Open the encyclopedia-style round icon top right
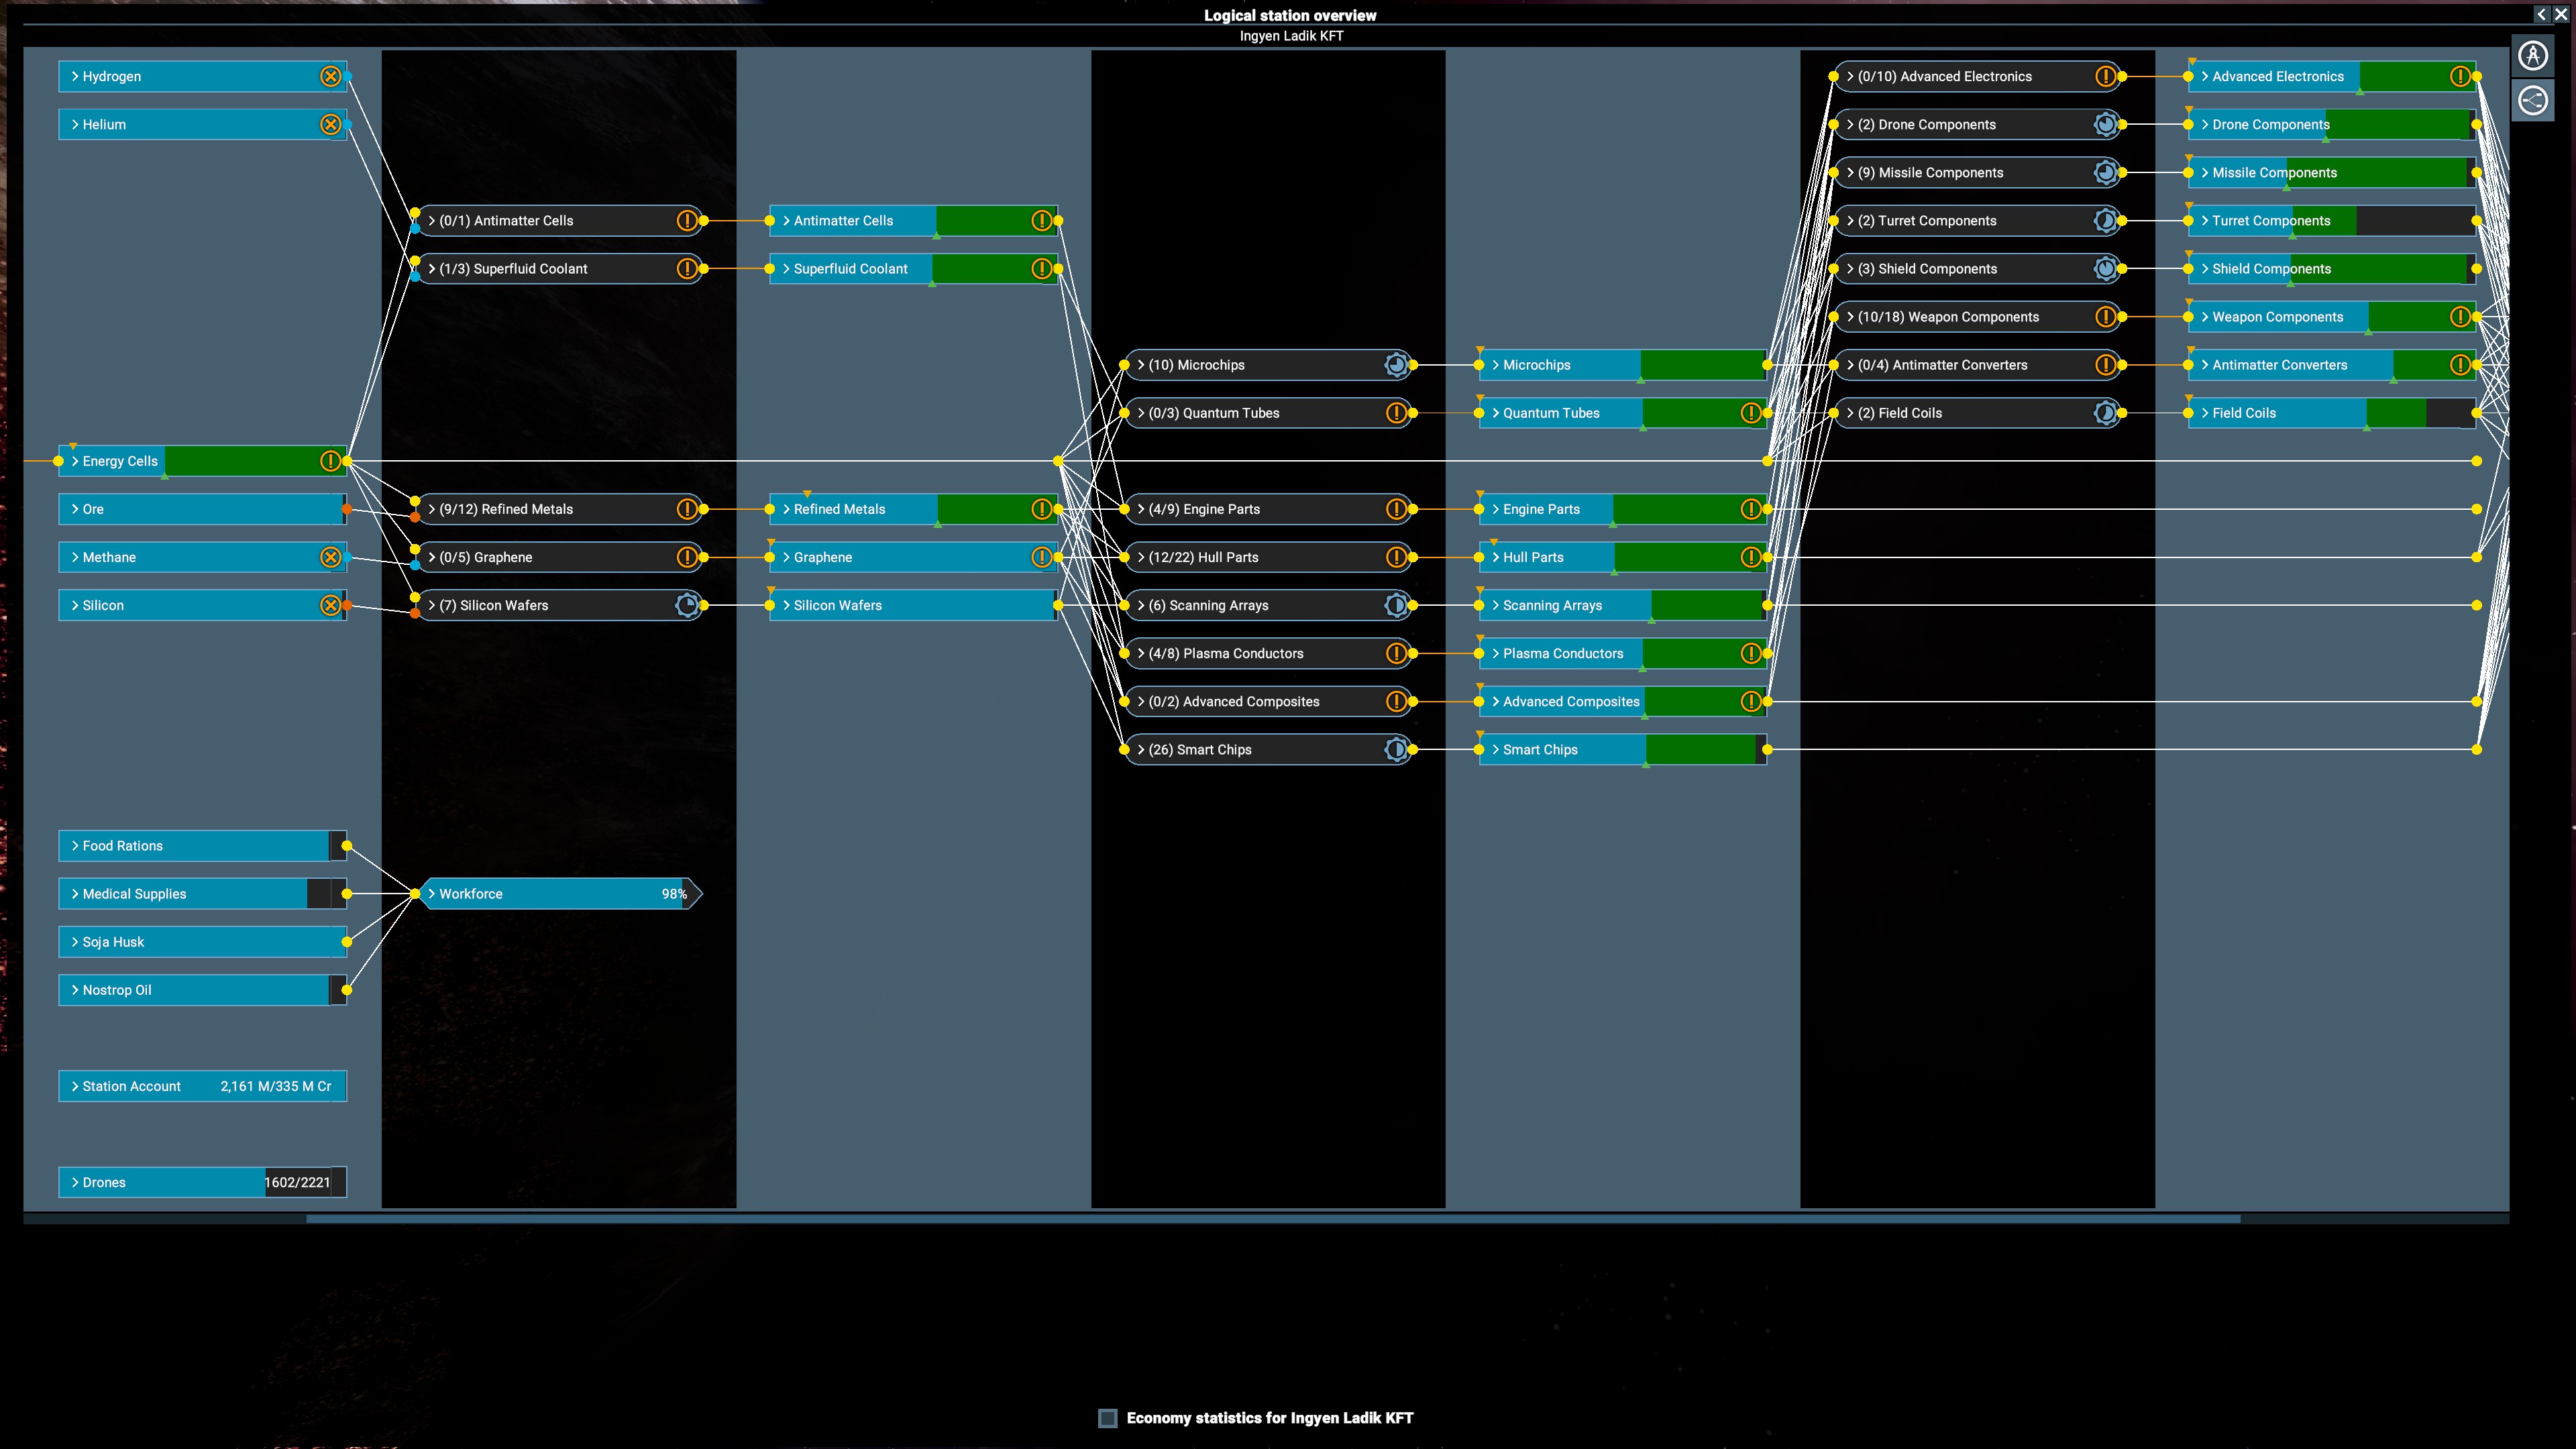 [x=2533, y=55]
